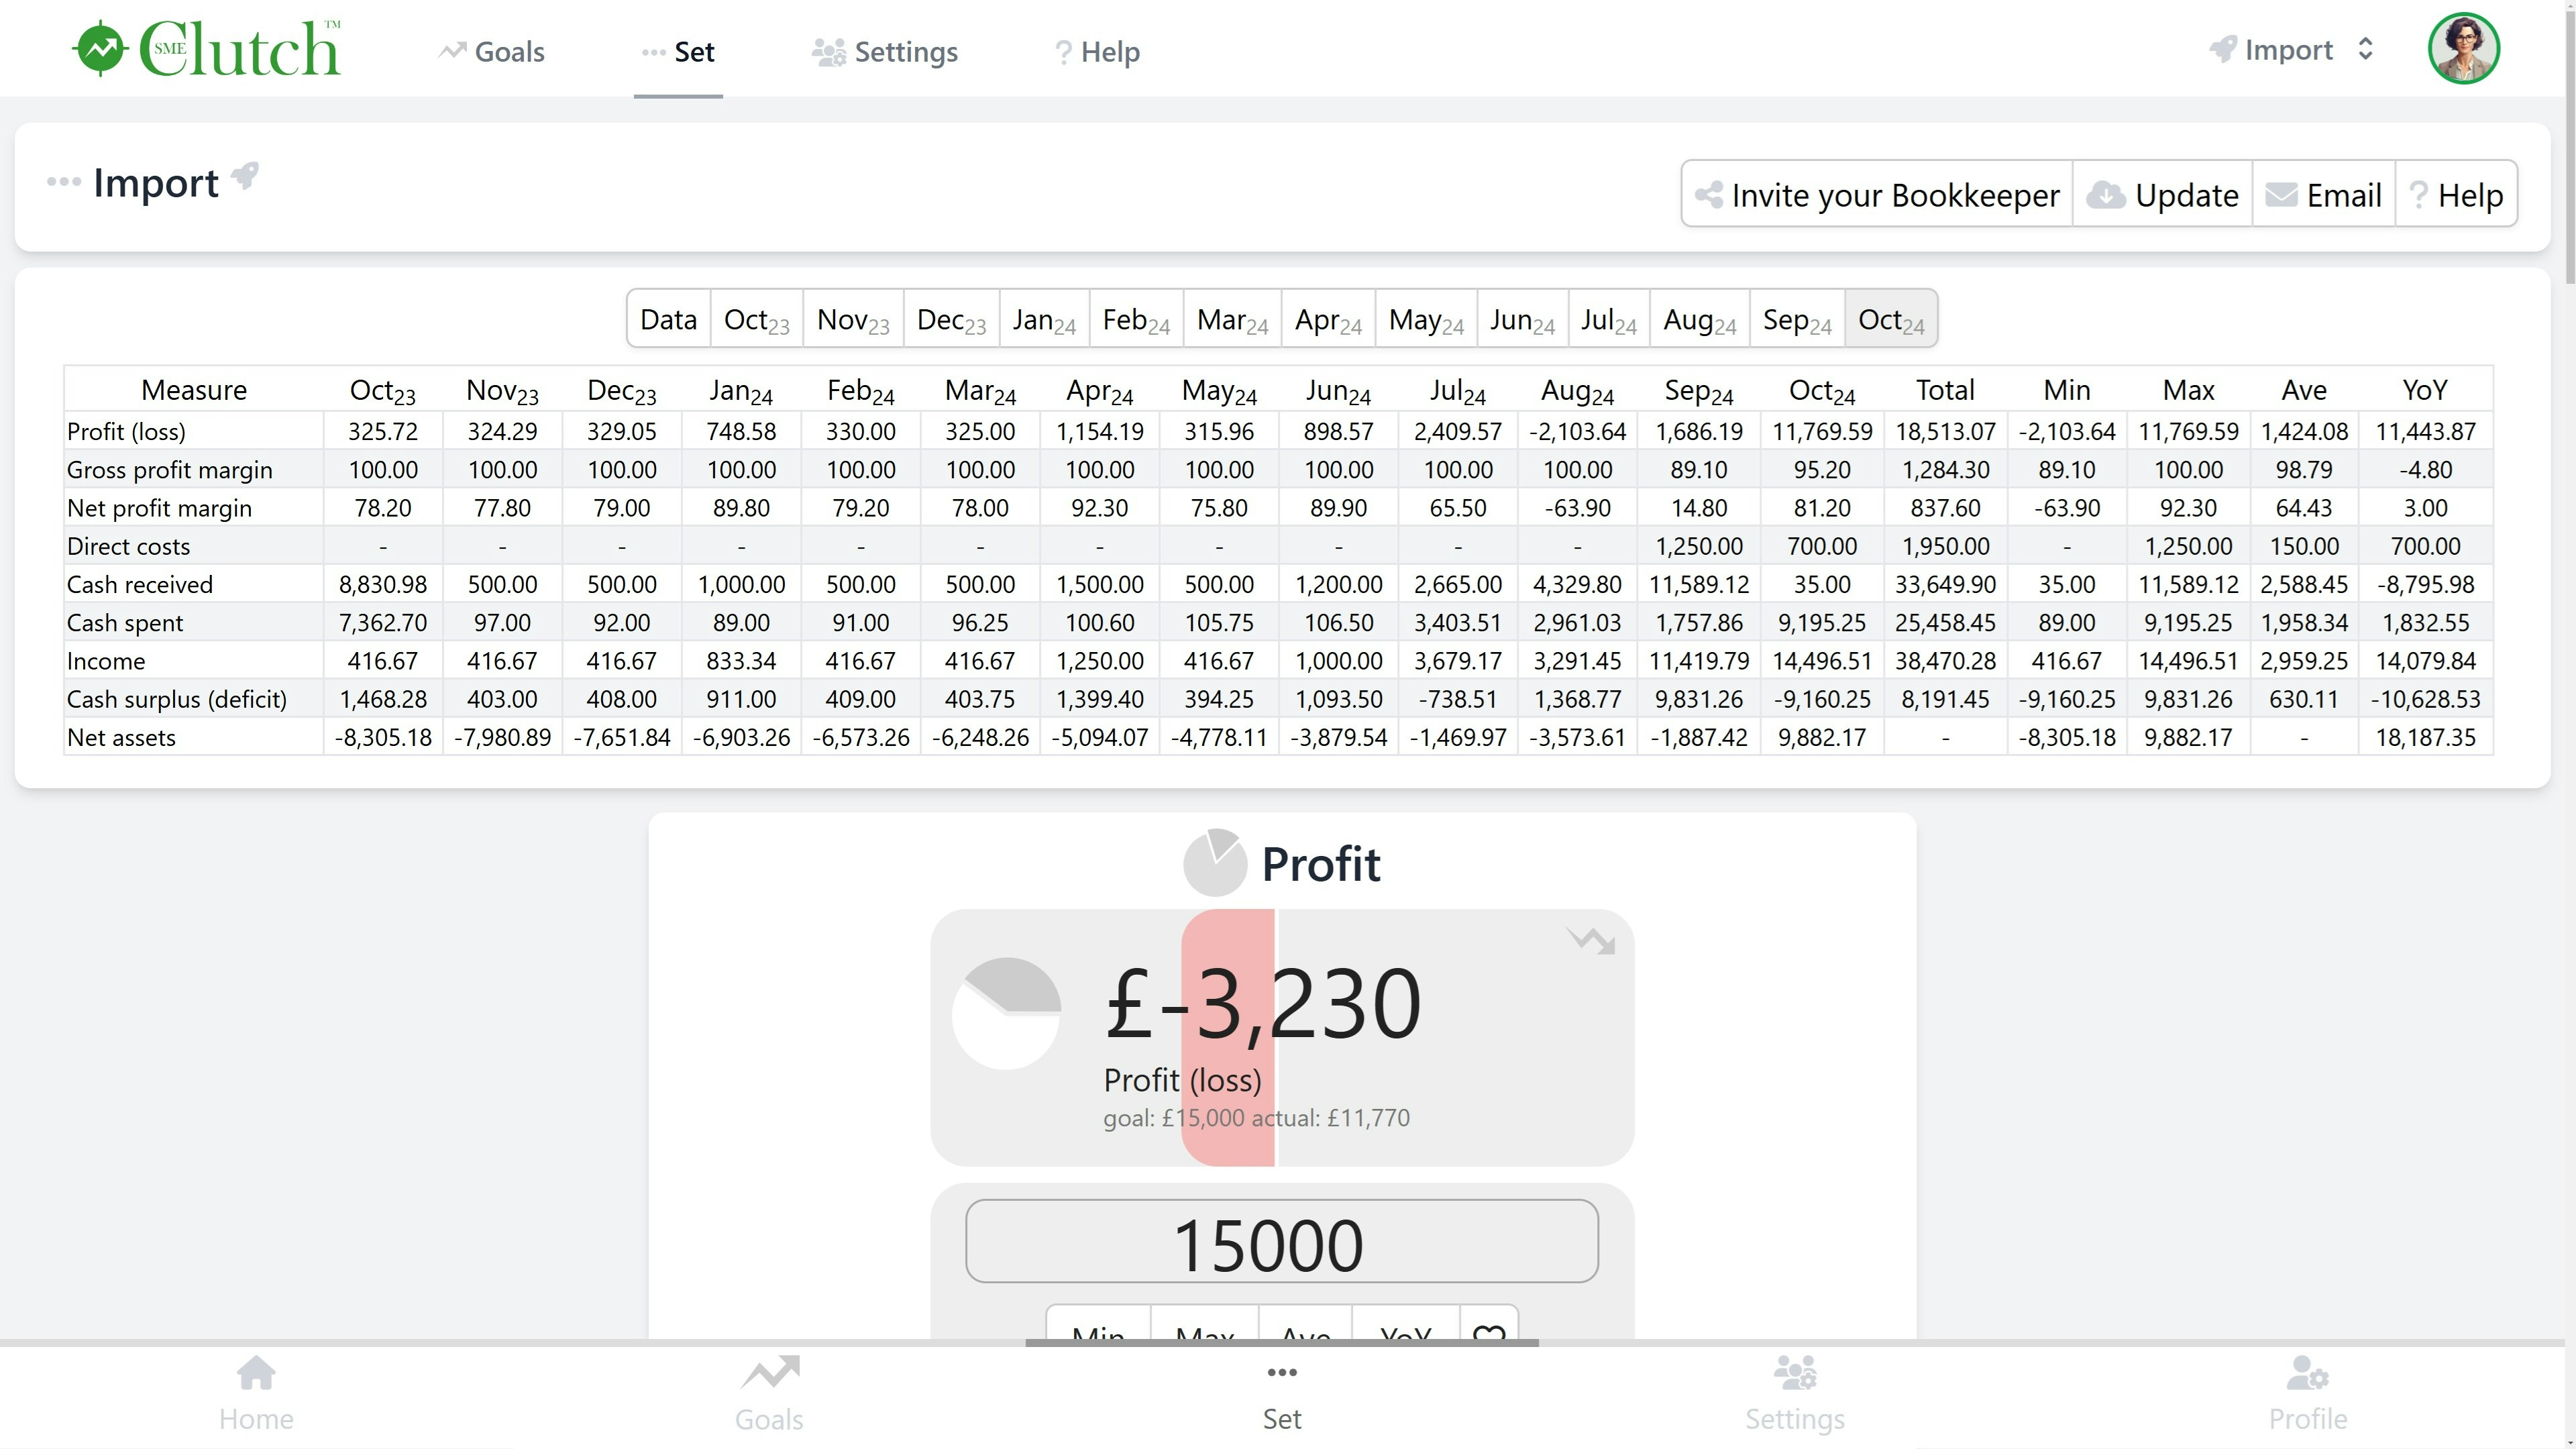Click the Gross profit margin row label

[x=169, y=470]
